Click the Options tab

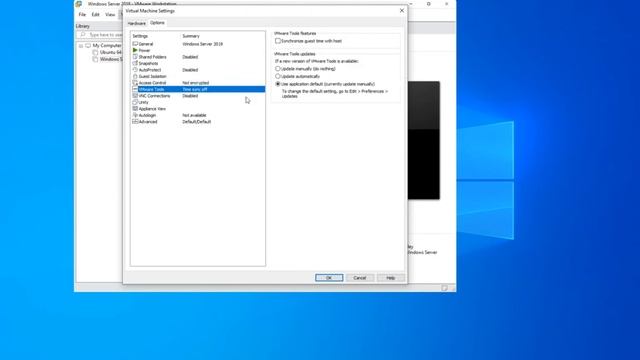tap(157, 23)
